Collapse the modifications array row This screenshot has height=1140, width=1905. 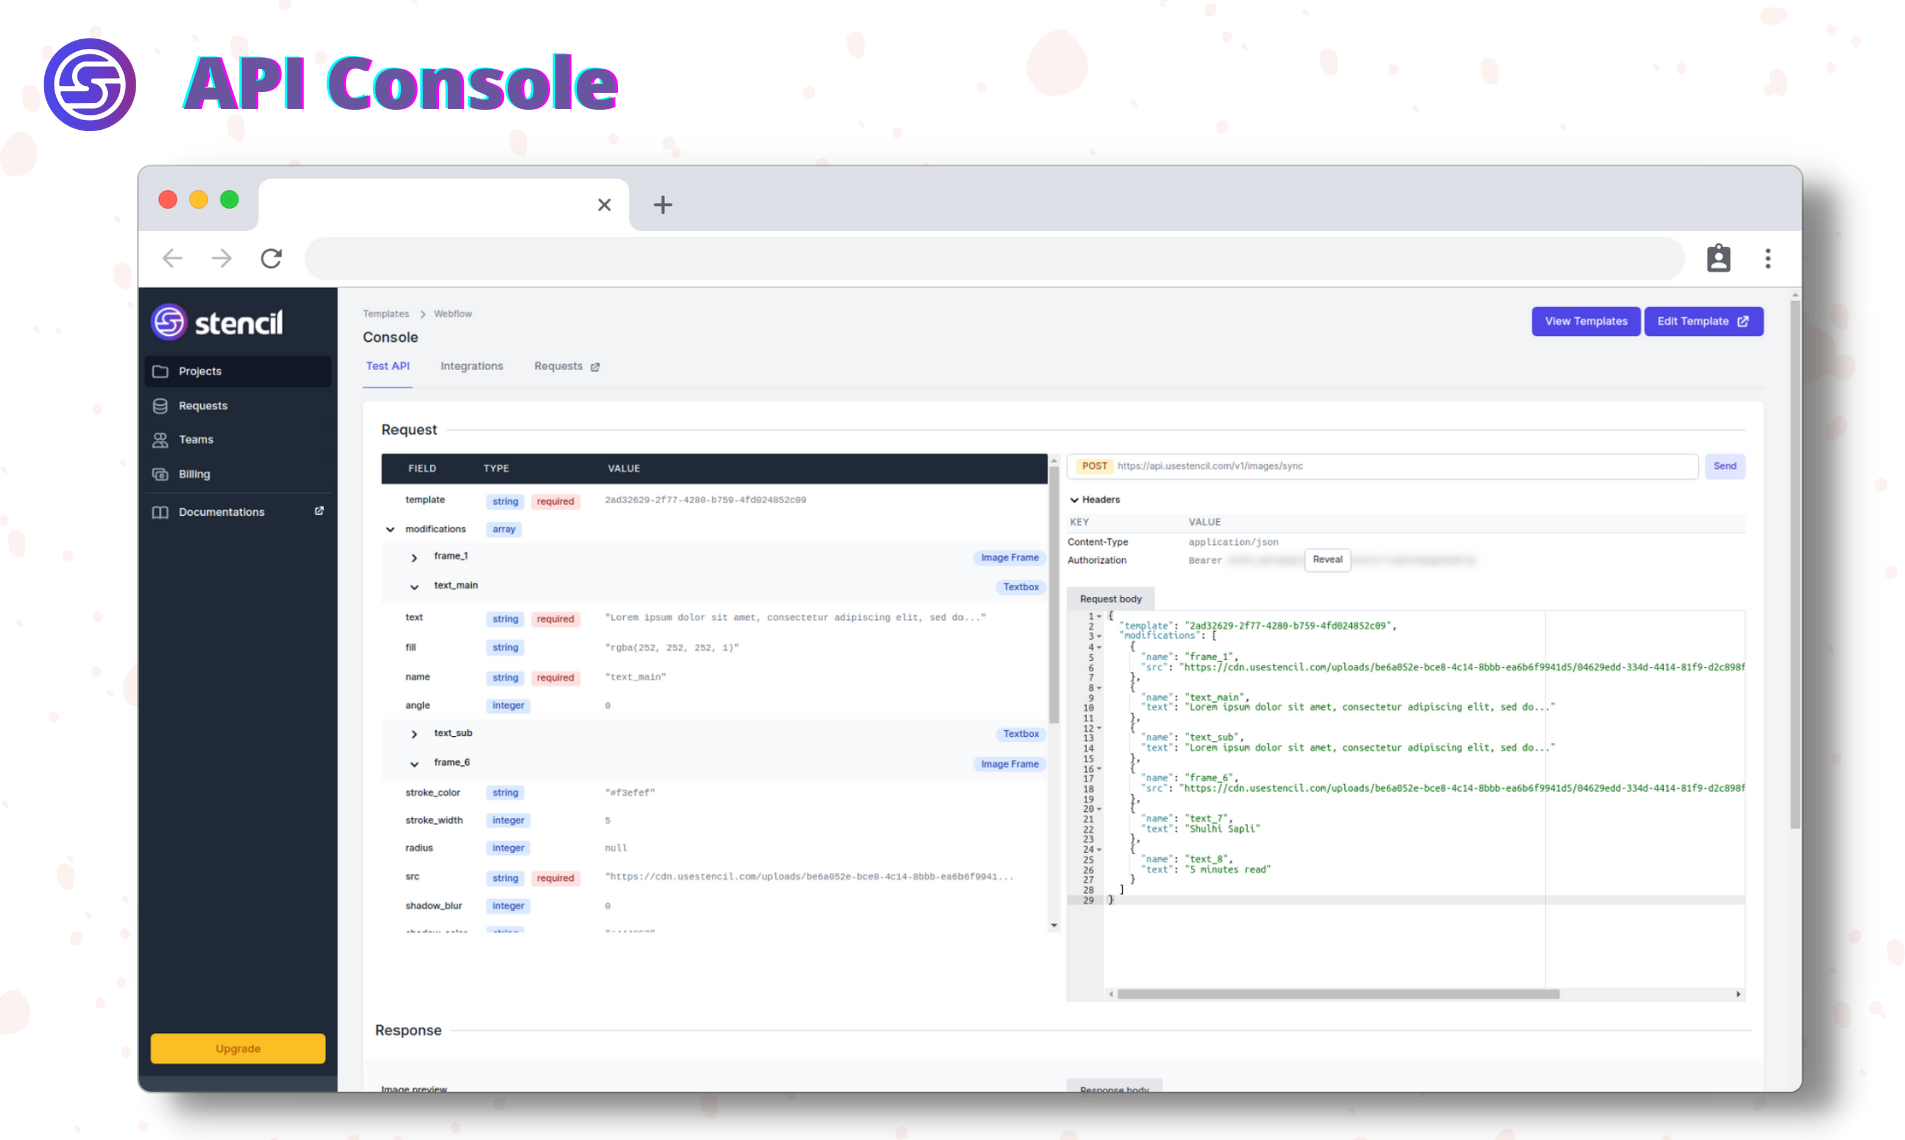pyautogui.click(x=390, y=529)
